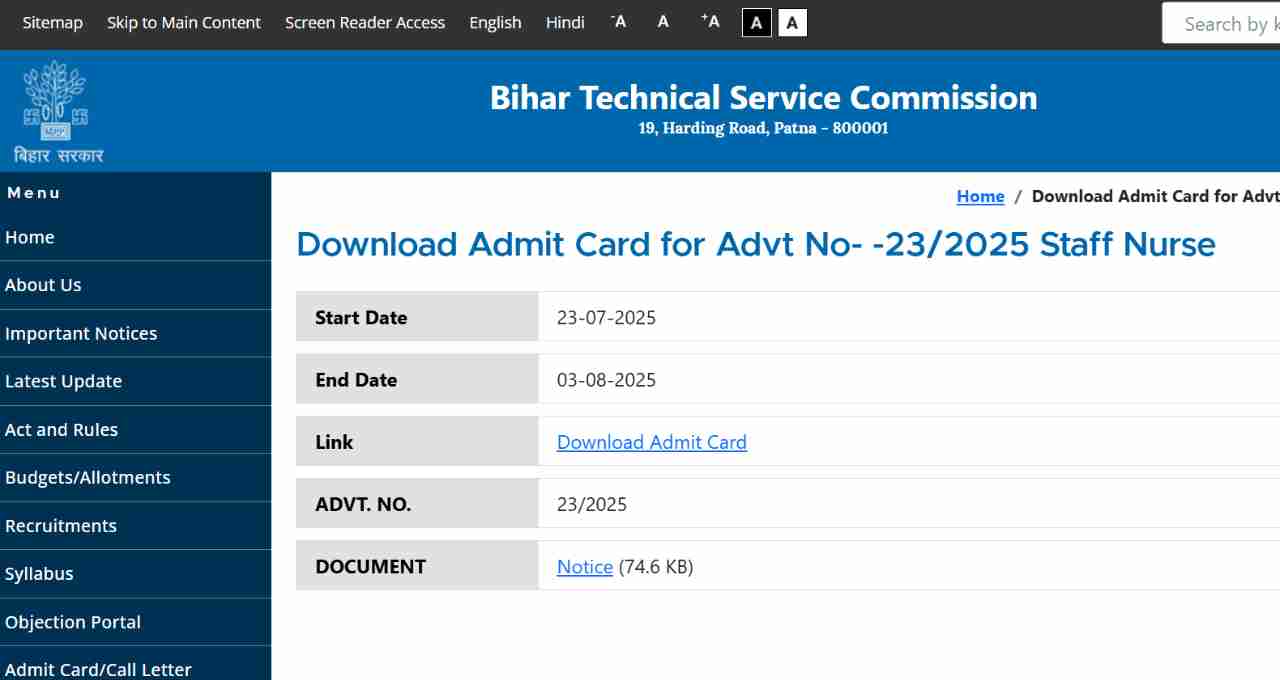Screen dimensions: 1280x680
Task: Open the Notice document link
Action: tap(585, 567)
